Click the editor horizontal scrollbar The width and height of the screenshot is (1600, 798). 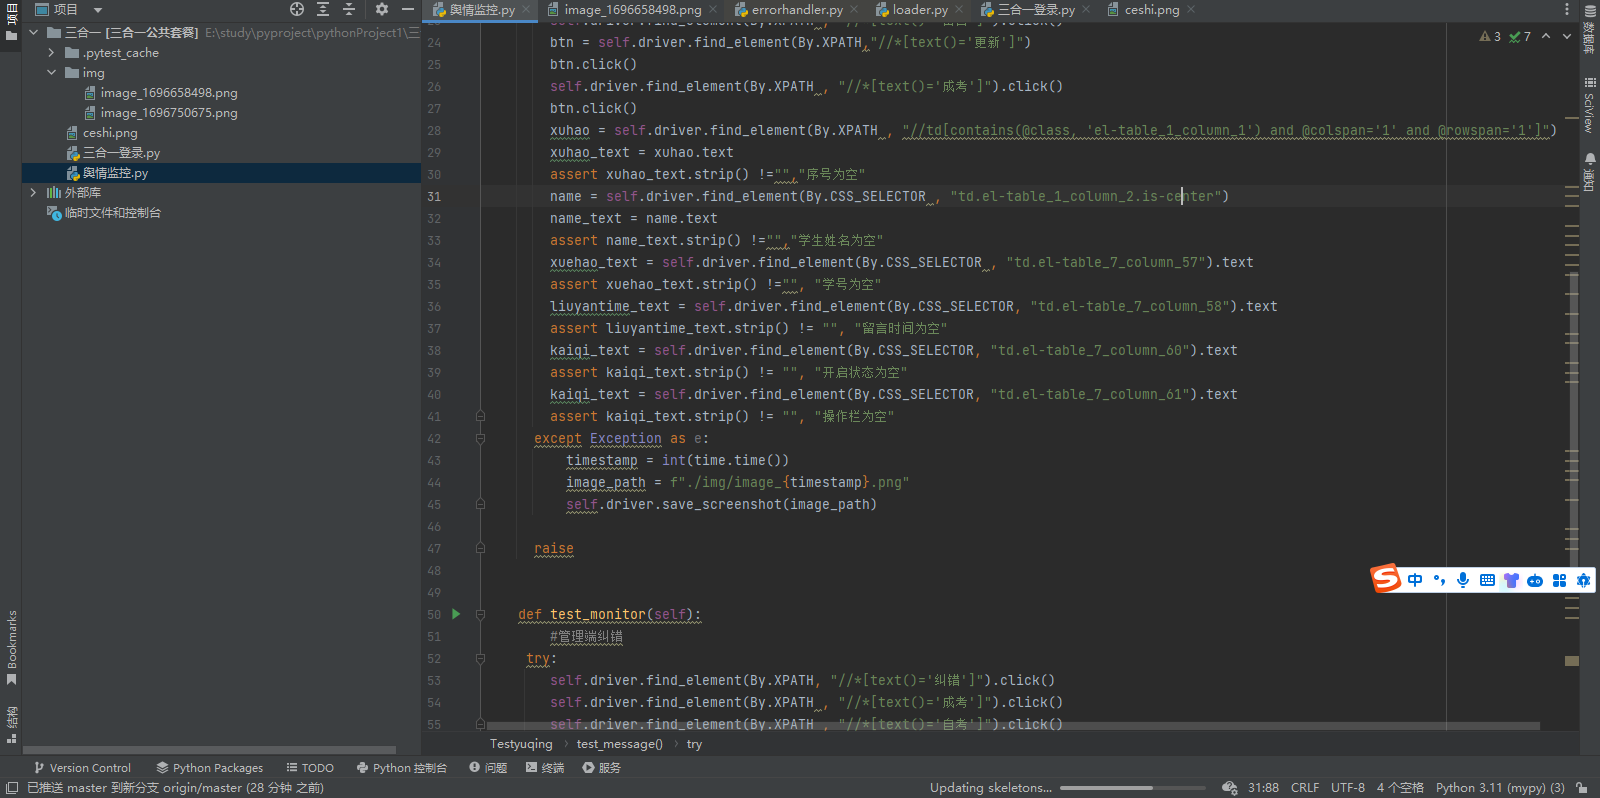tap(1013, 726)
